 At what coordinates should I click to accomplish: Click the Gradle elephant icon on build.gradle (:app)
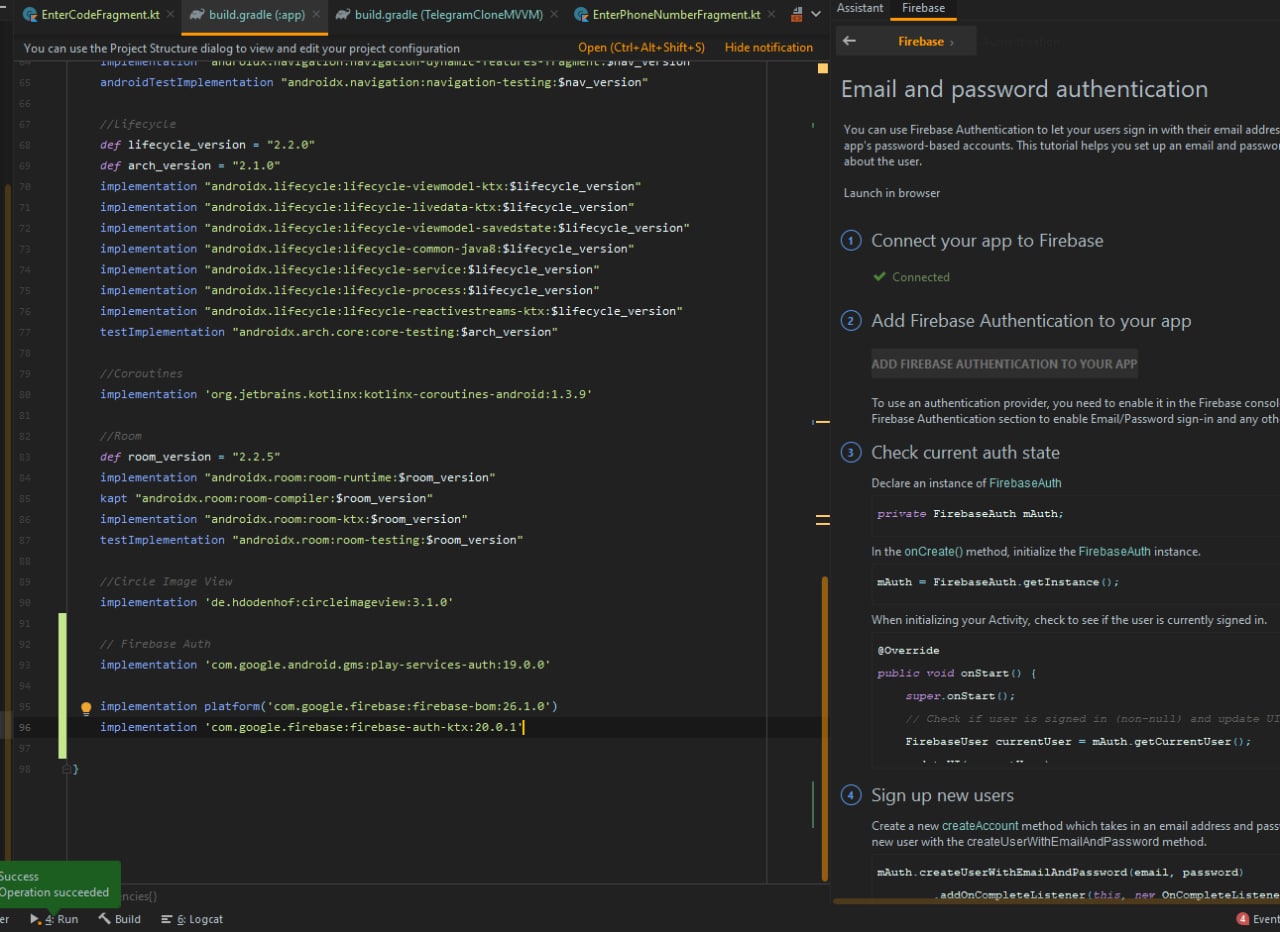[x=197, y=15]
